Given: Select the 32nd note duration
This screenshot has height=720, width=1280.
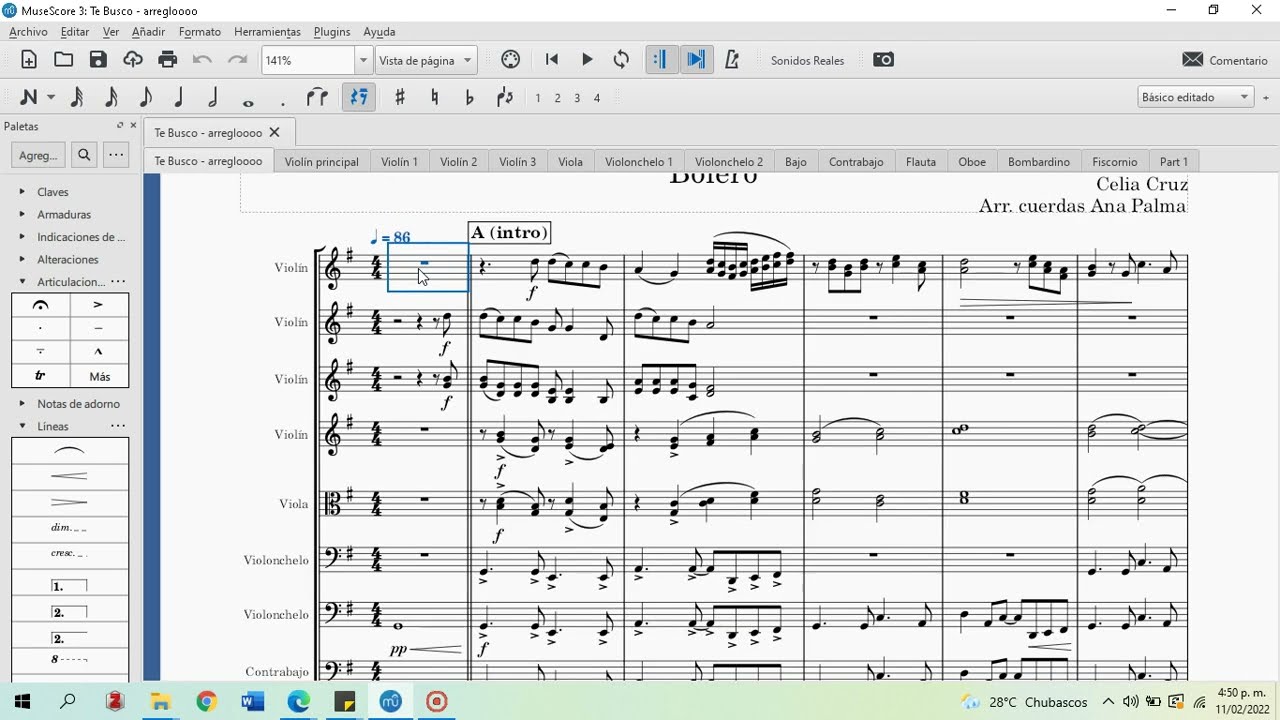Looking at the screenshot, I should click(x=77, y=97).
